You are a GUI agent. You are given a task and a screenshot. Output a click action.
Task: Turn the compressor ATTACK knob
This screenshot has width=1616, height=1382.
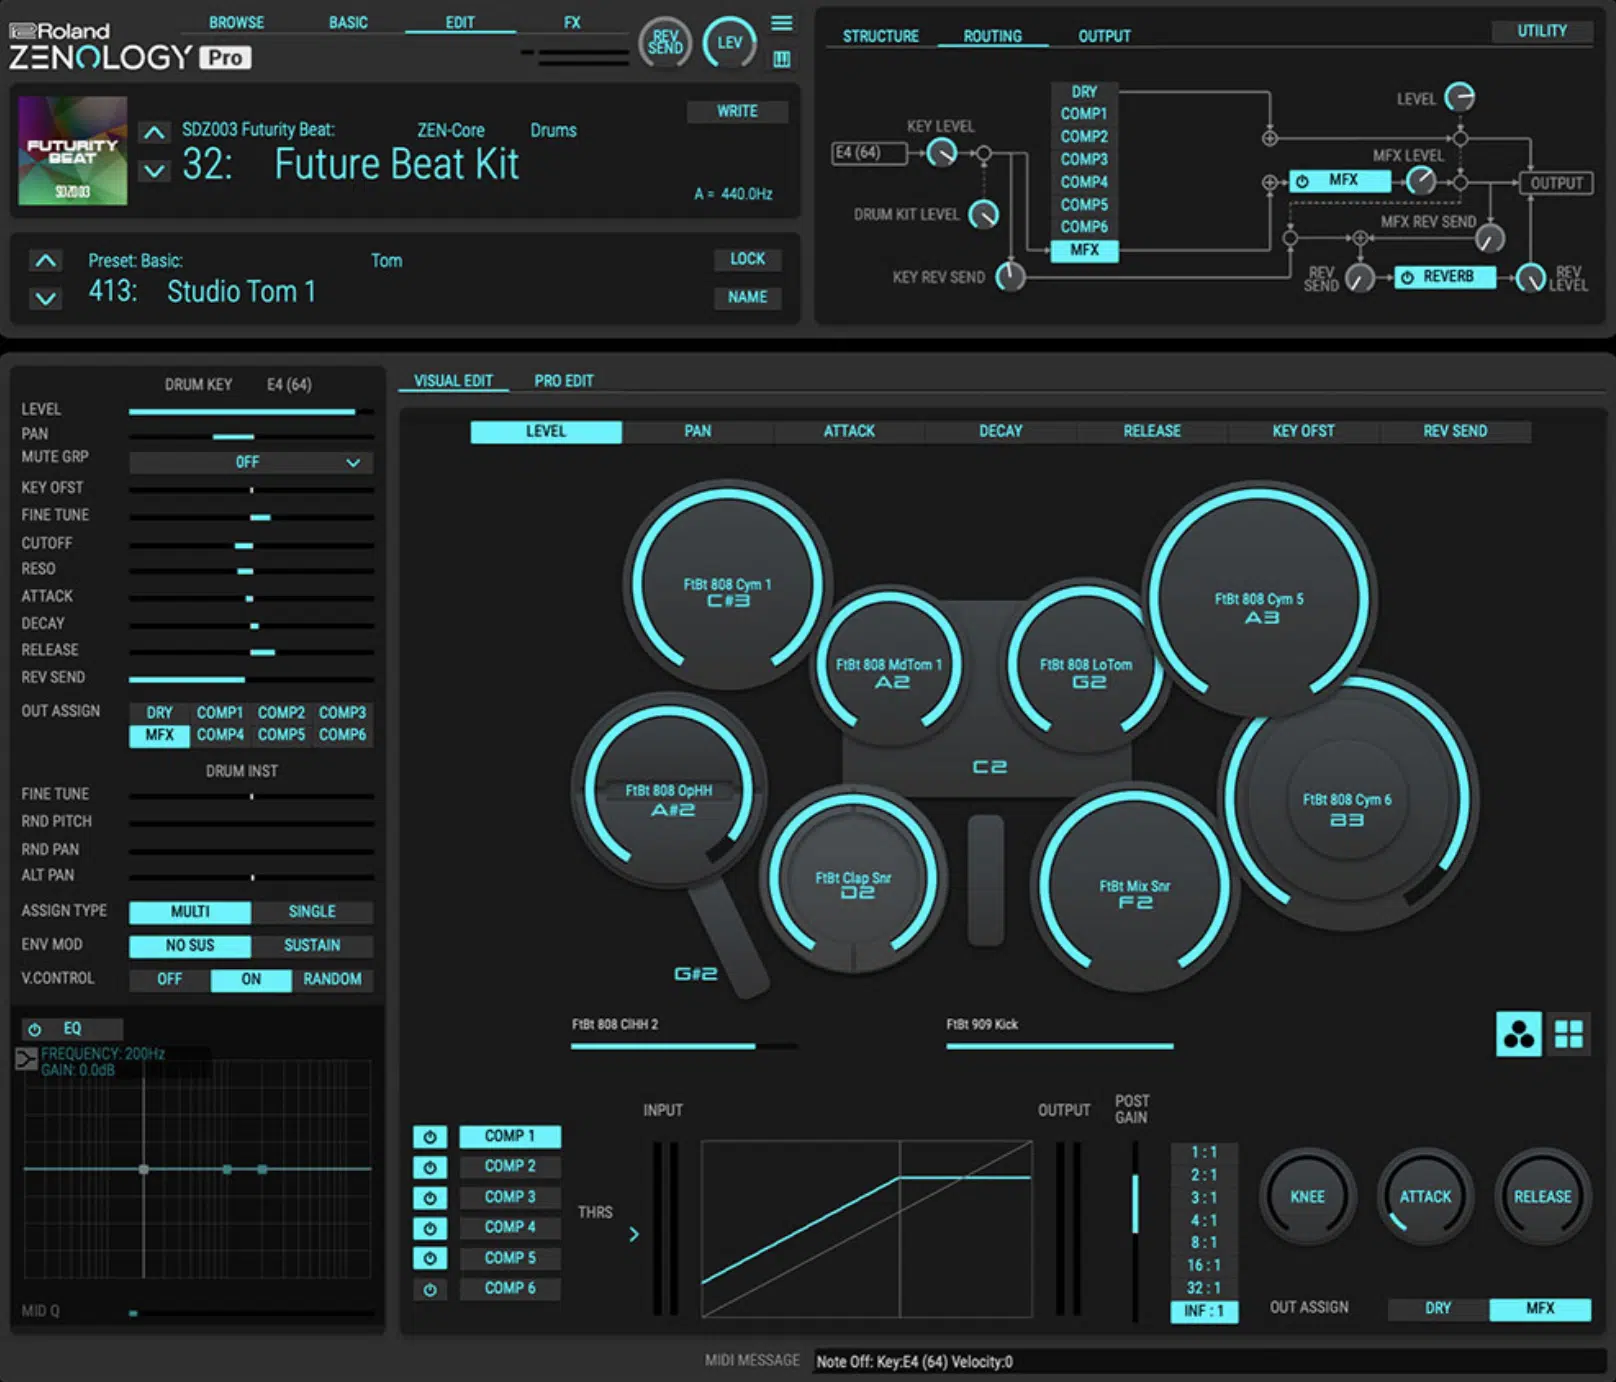coord(1425,1196)
